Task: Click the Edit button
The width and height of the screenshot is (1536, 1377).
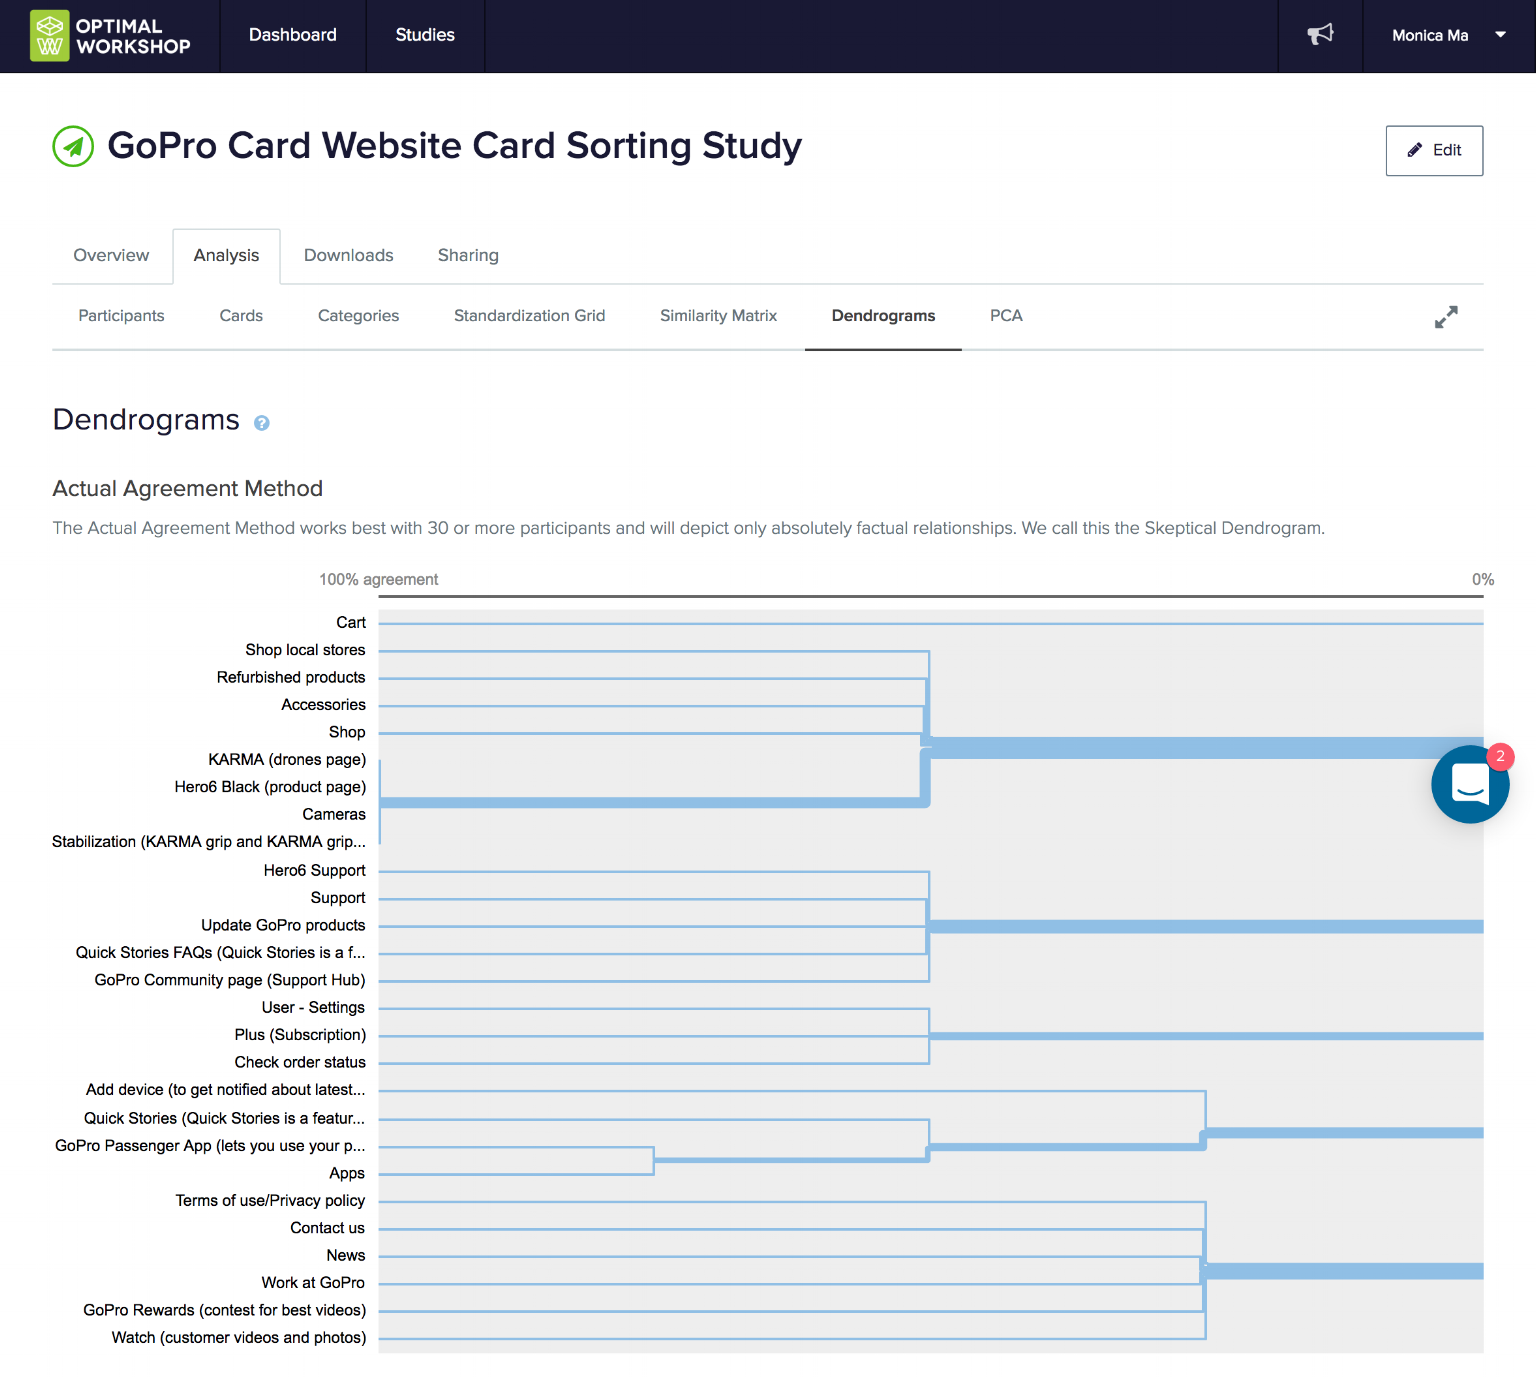Action: [1434, 151]
